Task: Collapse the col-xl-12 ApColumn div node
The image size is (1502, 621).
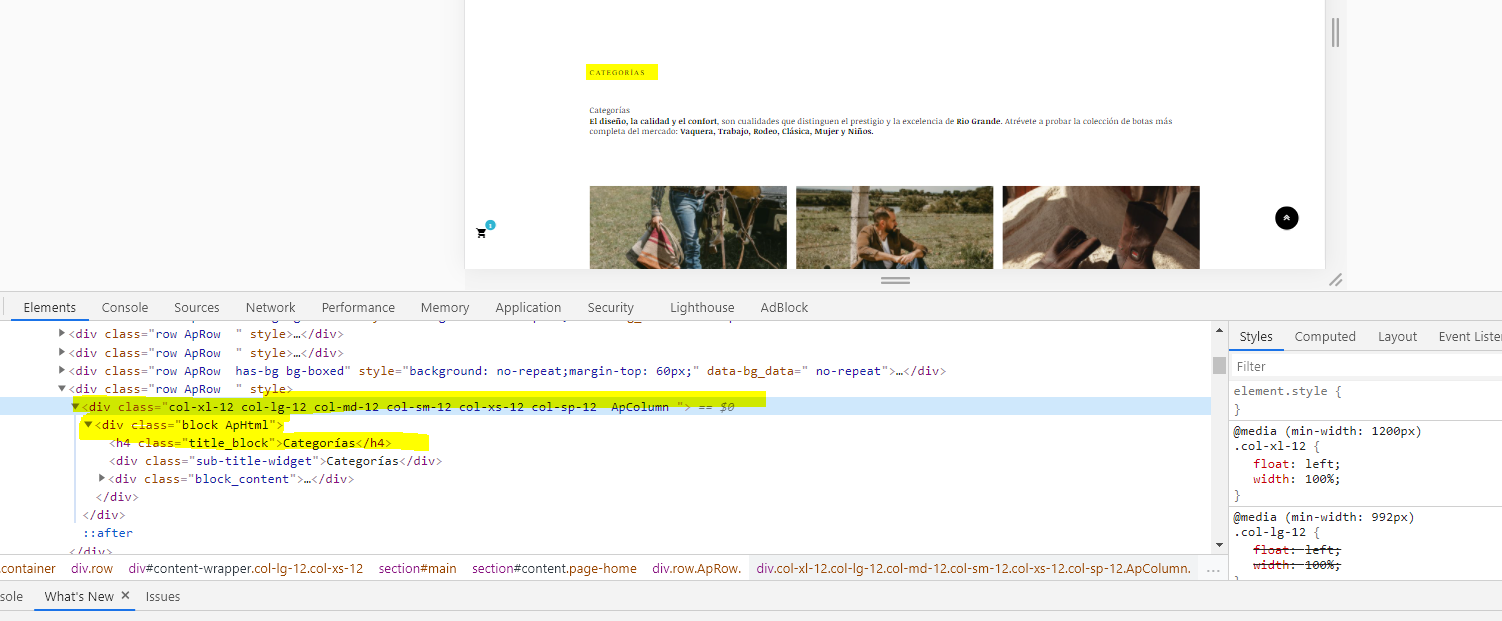Action: coord(76,407)
